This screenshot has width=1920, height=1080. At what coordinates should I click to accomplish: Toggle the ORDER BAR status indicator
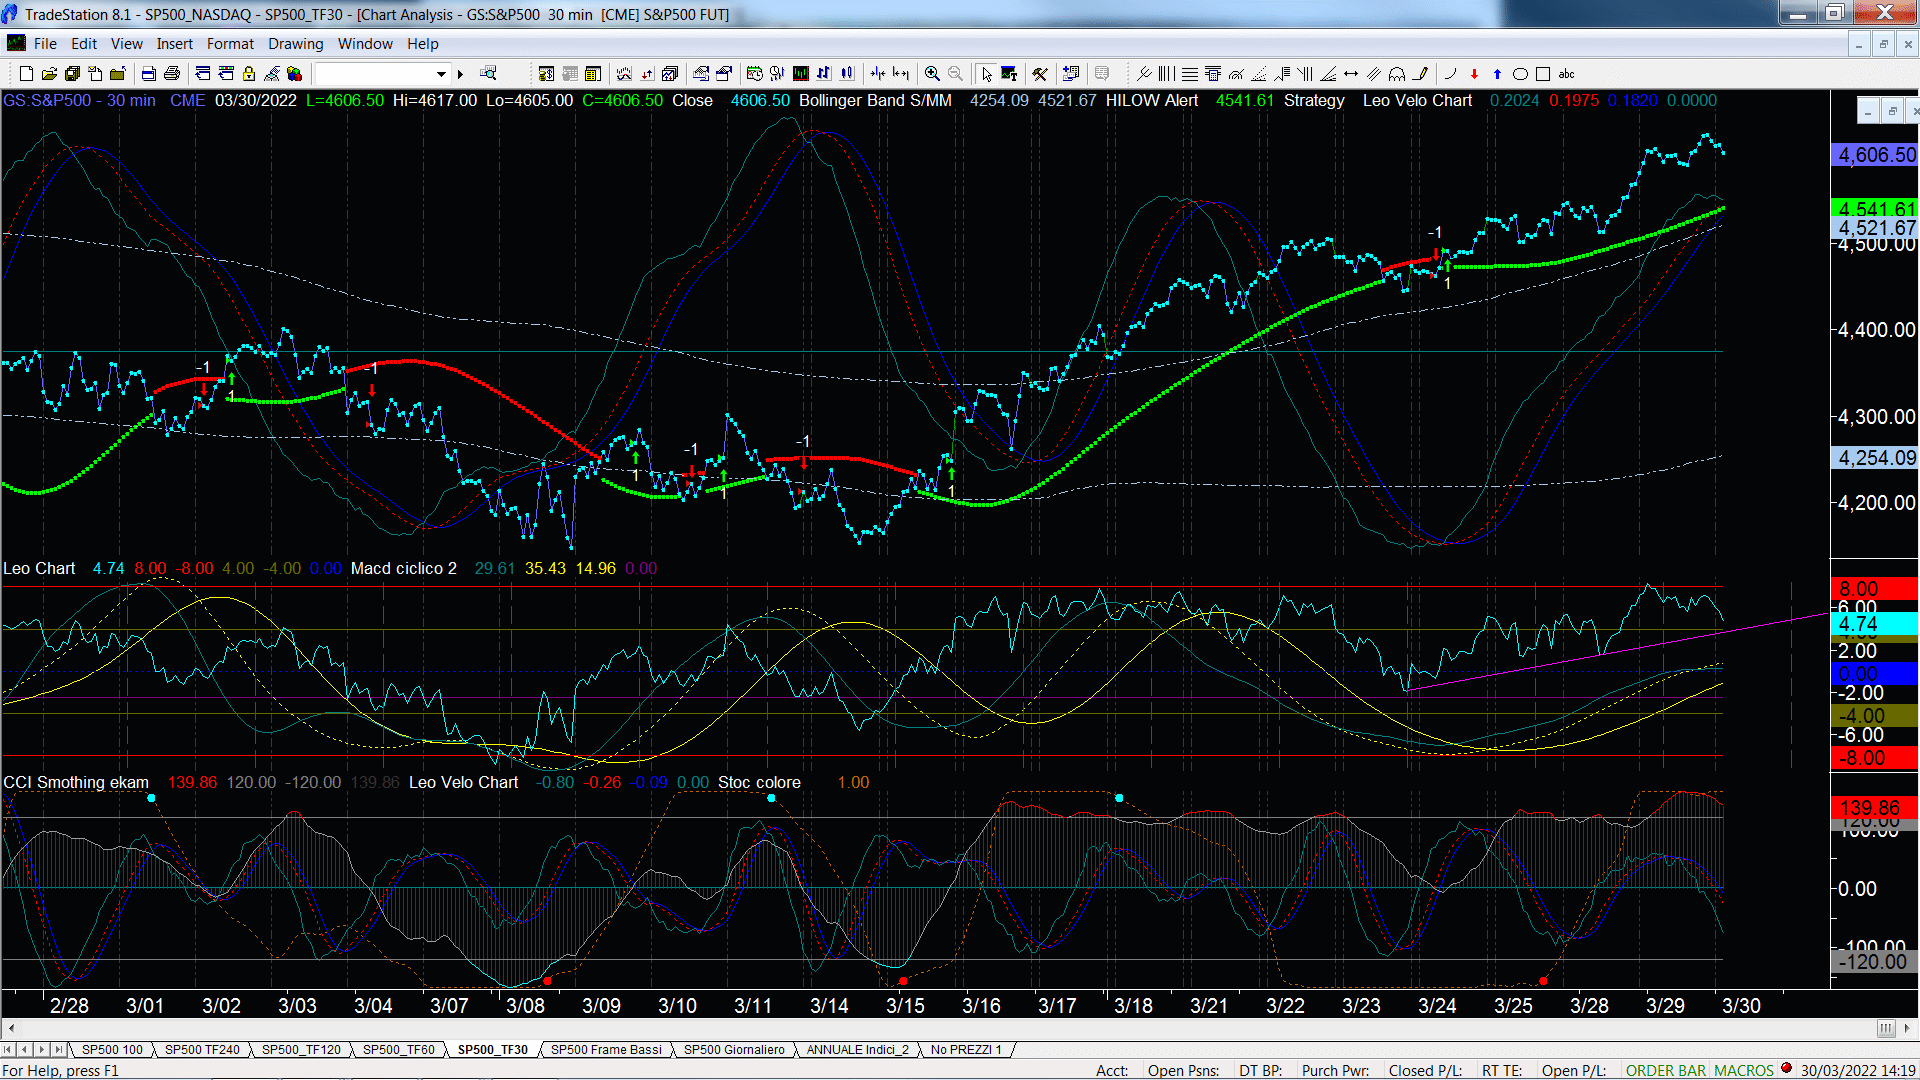[1666, 1070]
